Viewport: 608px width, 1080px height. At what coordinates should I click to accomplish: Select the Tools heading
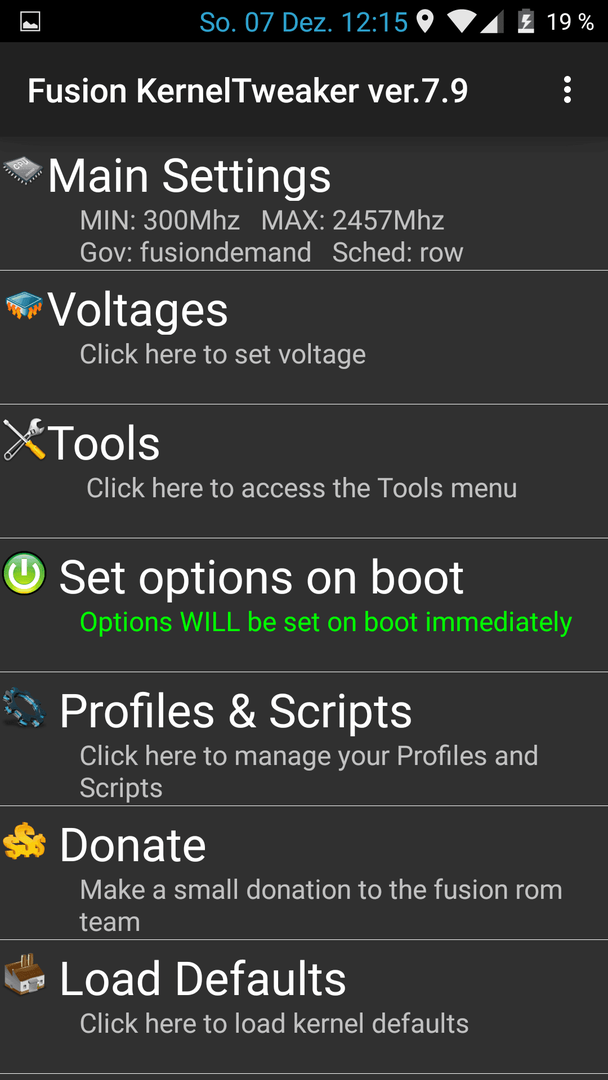pyautogui.click(x=104, y=443)
